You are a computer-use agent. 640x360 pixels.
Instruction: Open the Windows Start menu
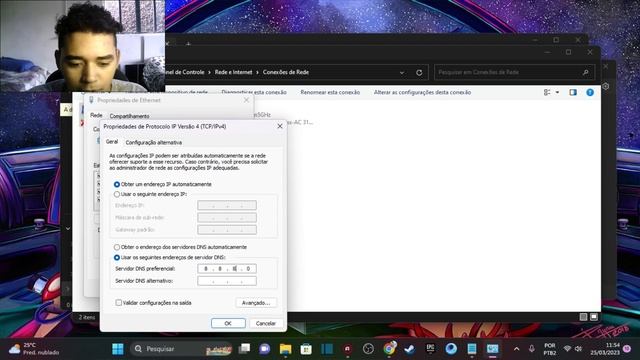tap(118, 349)
